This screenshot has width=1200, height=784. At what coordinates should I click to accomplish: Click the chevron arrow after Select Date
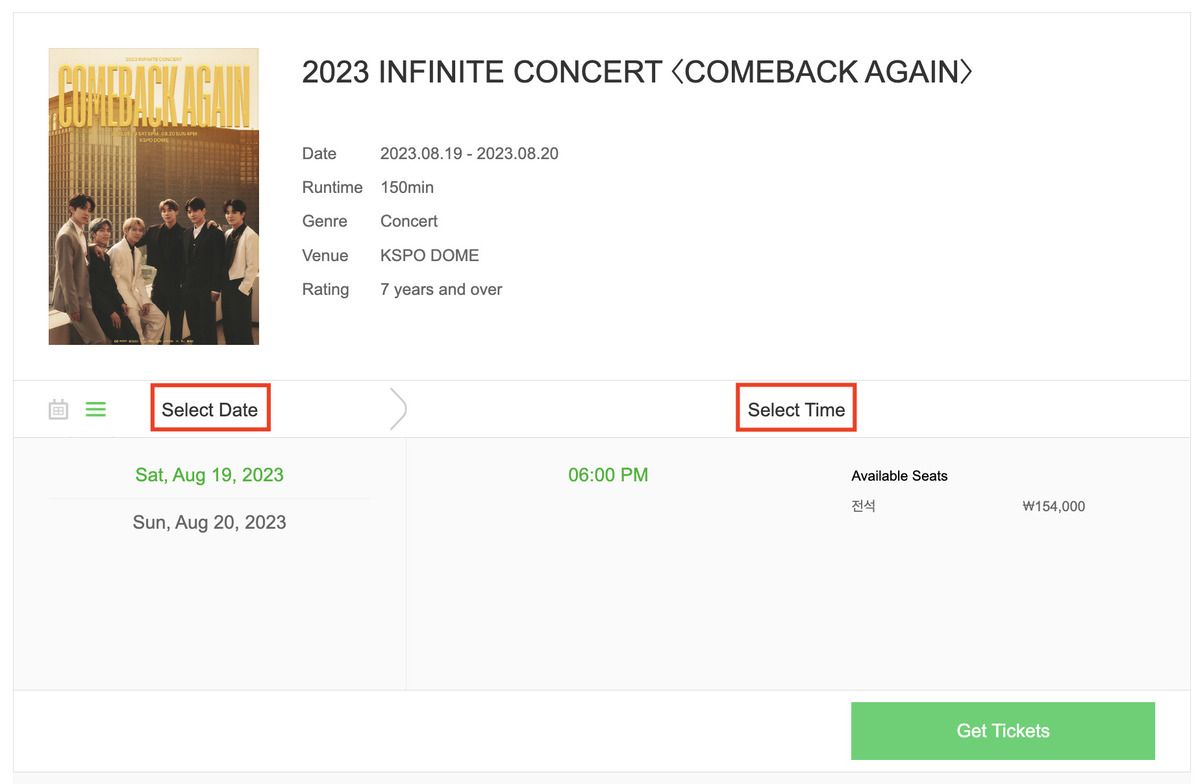coord(398,409)
